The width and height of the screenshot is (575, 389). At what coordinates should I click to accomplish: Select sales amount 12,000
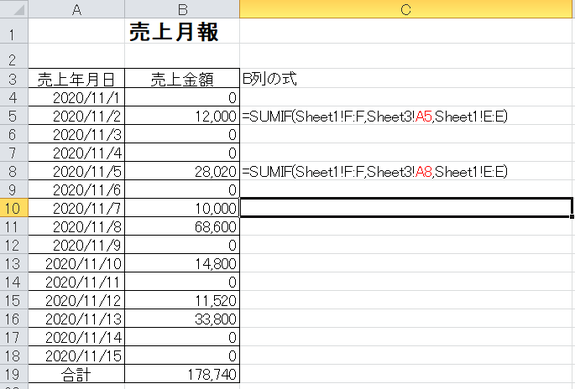point(182,116)
